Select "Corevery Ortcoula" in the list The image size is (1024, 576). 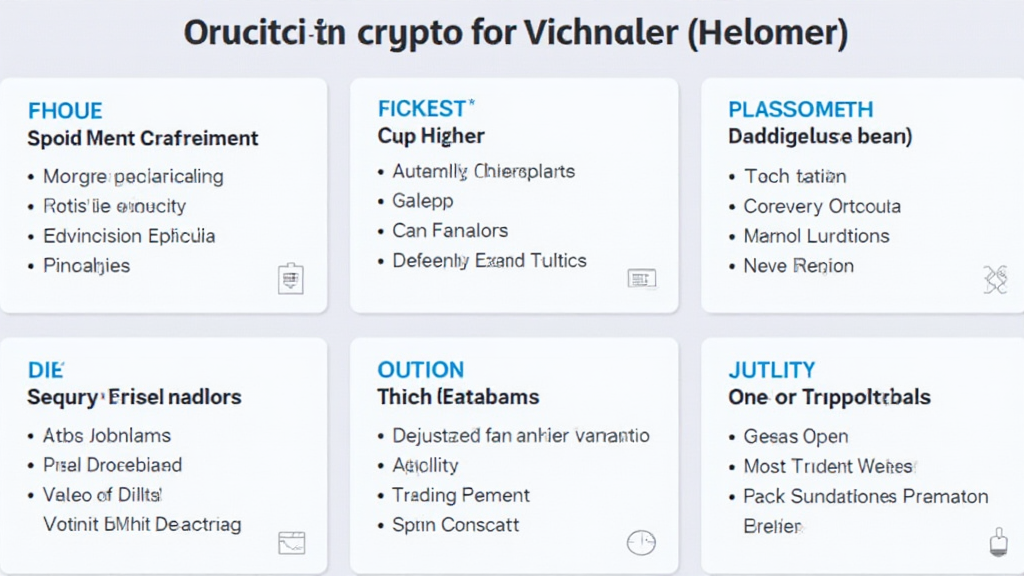coord(822,206)
